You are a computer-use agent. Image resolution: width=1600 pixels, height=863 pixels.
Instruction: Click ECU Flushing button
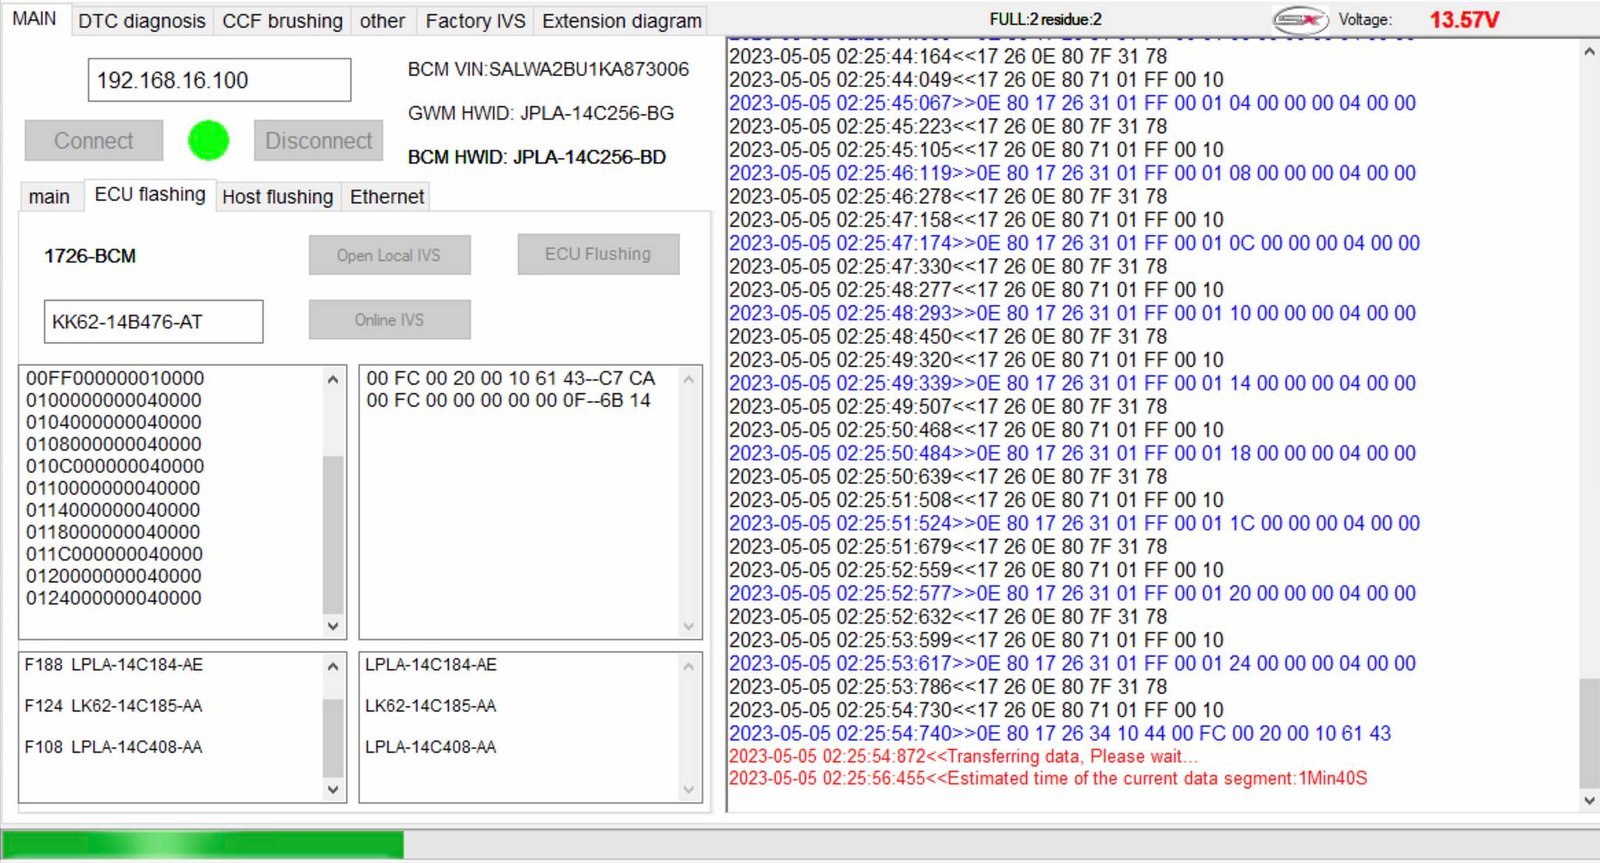click(x=598, y=254)
